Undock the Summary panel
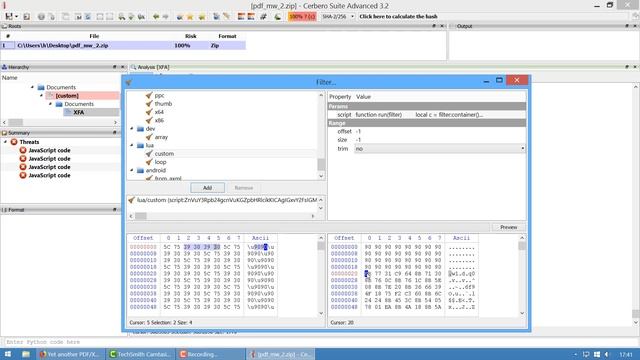The width and height of the screenshot is (640, 360). [115, 133]
